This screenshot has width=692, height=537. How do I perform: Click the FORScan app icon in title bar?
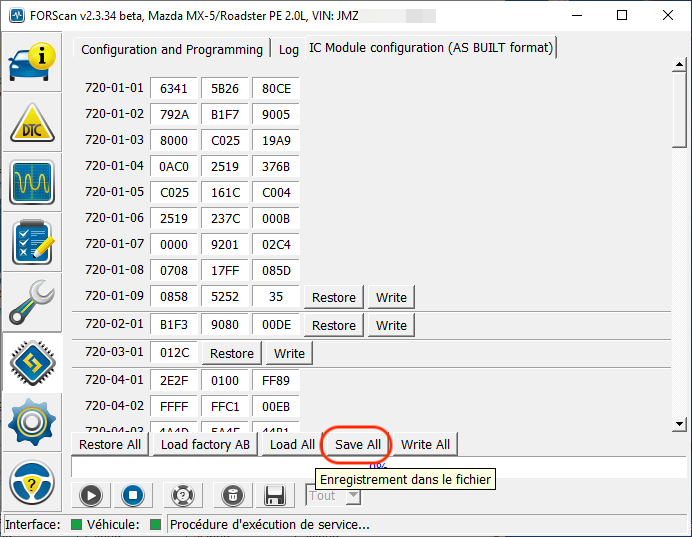[17, 16]
